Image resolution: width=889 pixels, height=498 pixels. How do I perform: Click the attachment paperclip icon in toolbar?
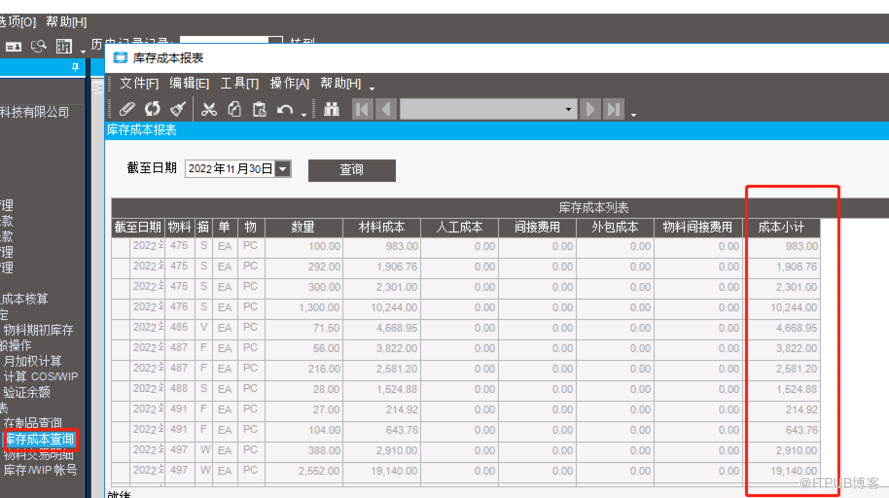(127, 109)
